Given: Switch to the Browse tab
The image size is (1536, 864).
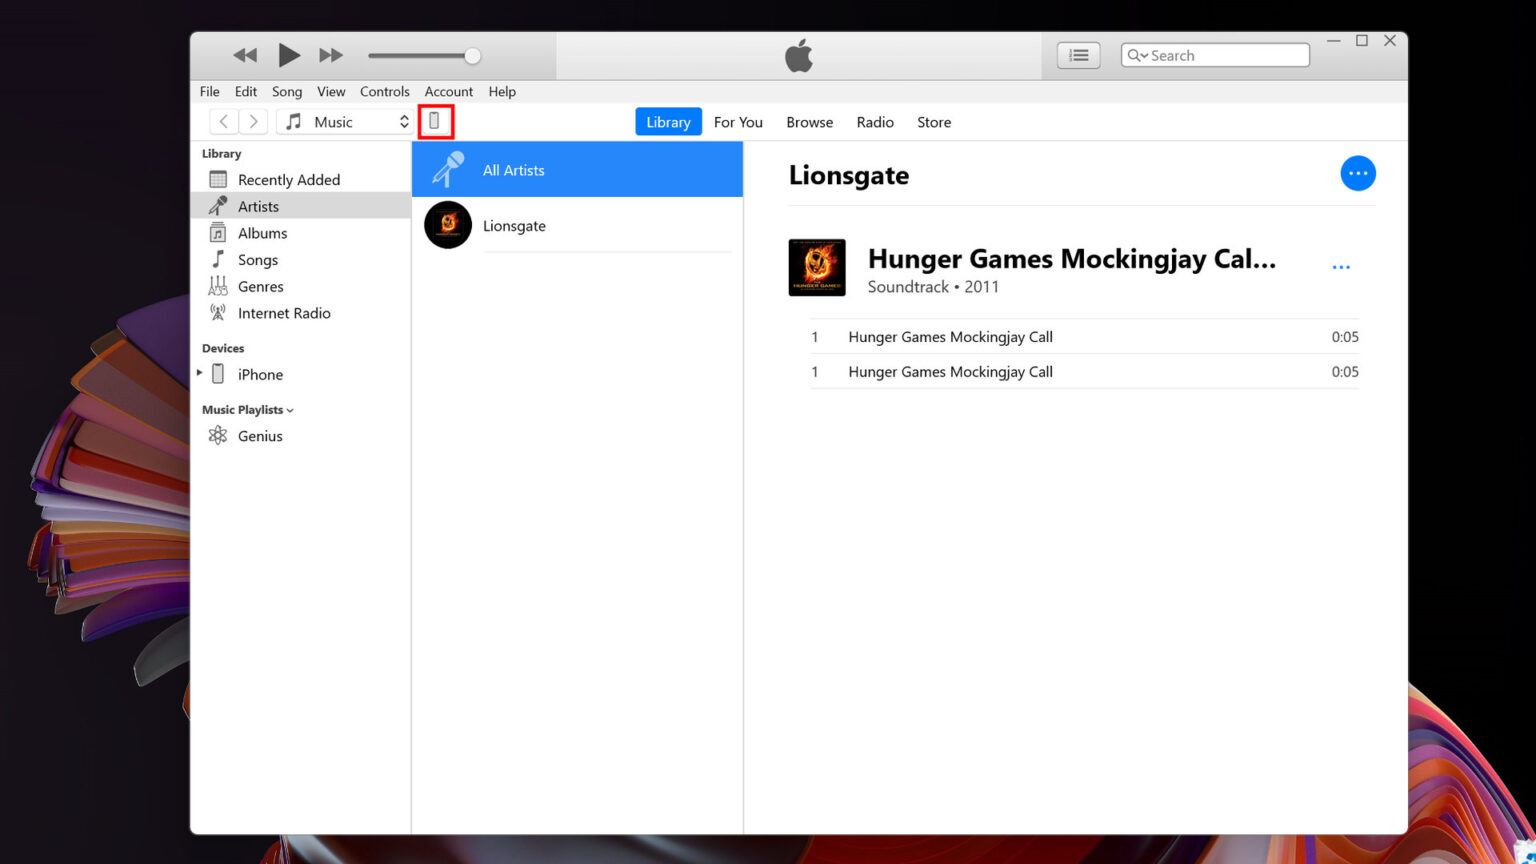Looking at the screenshot, I should point(809,122).
